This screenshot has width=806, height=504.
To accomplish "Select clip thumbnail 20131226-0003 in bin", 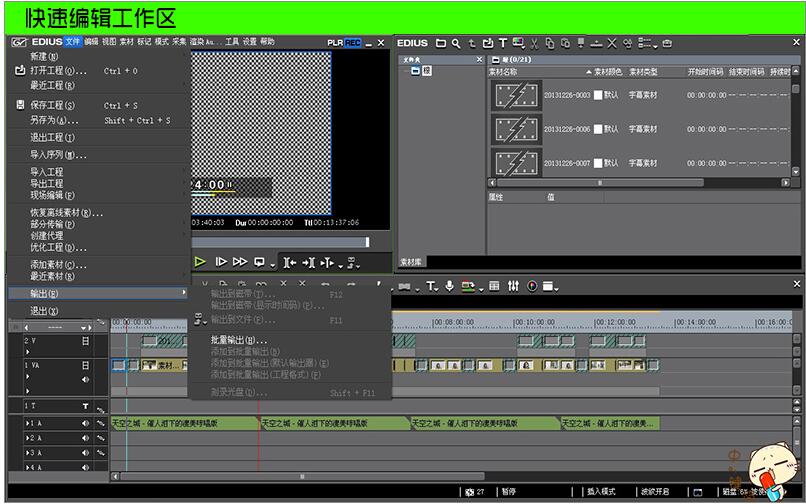I will [516, 95].
